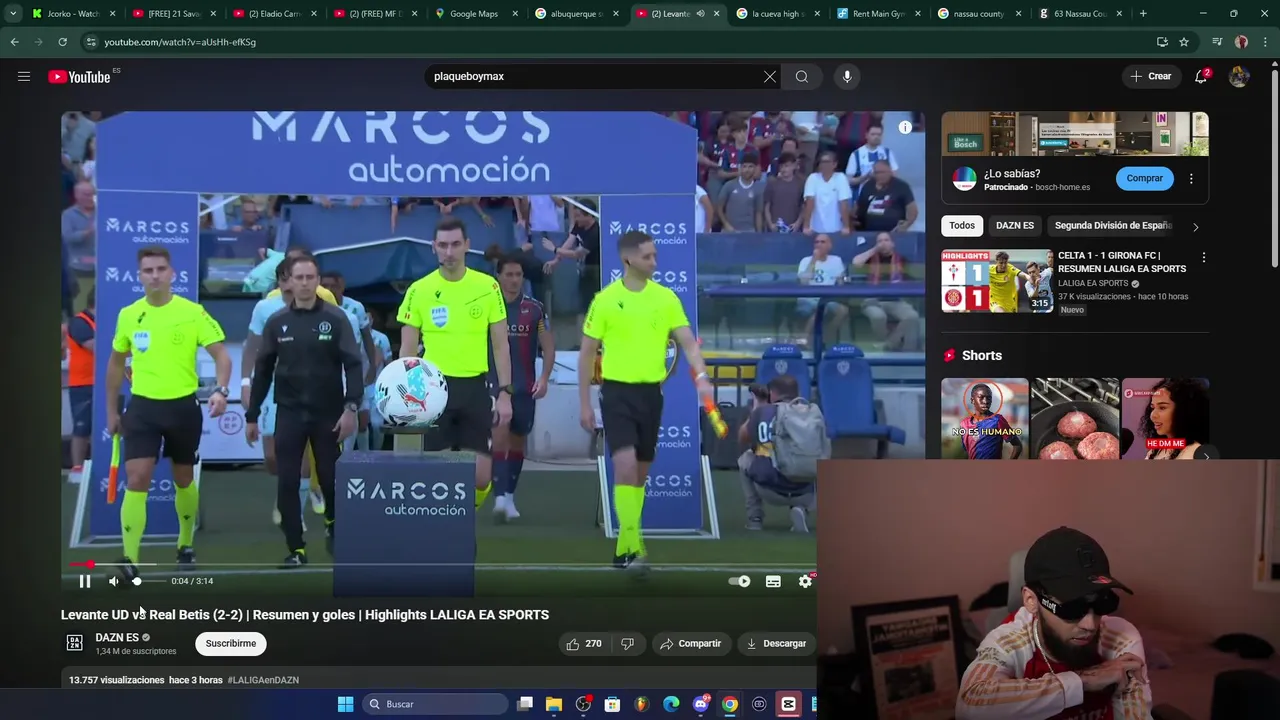Open the #LALIGAenDAZN hashtag link
The width and height of the screenshot is (1280, 720).
(x=263, y=680)
